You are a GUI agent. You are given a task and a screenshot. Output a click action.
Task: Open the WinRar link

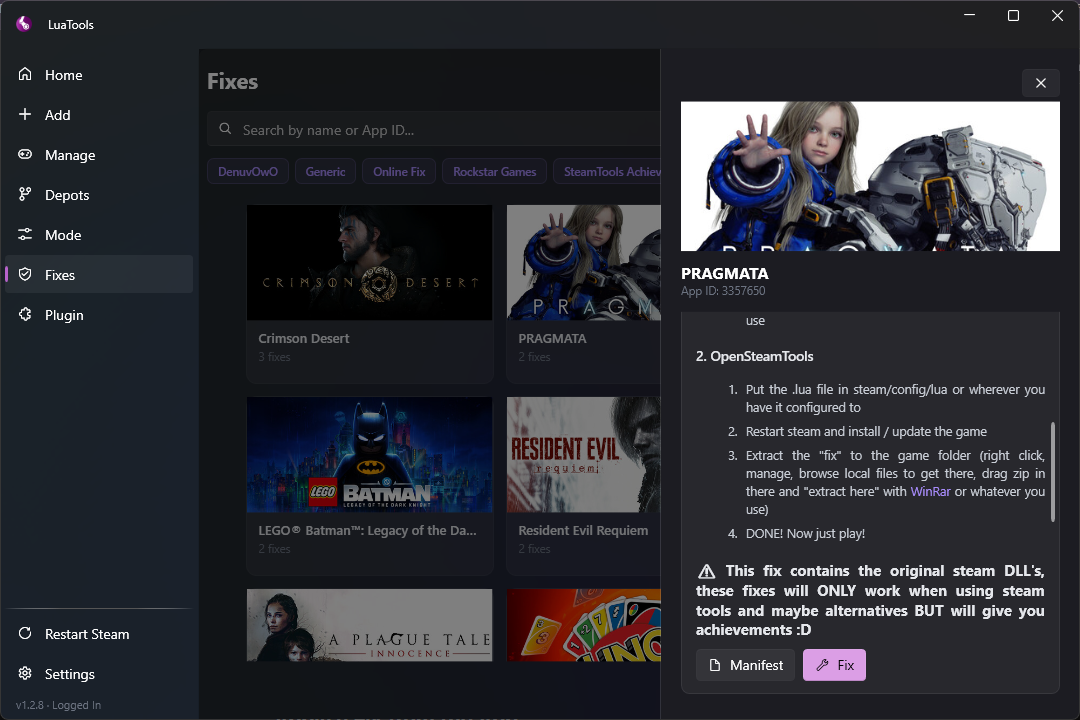click(930, 491)
